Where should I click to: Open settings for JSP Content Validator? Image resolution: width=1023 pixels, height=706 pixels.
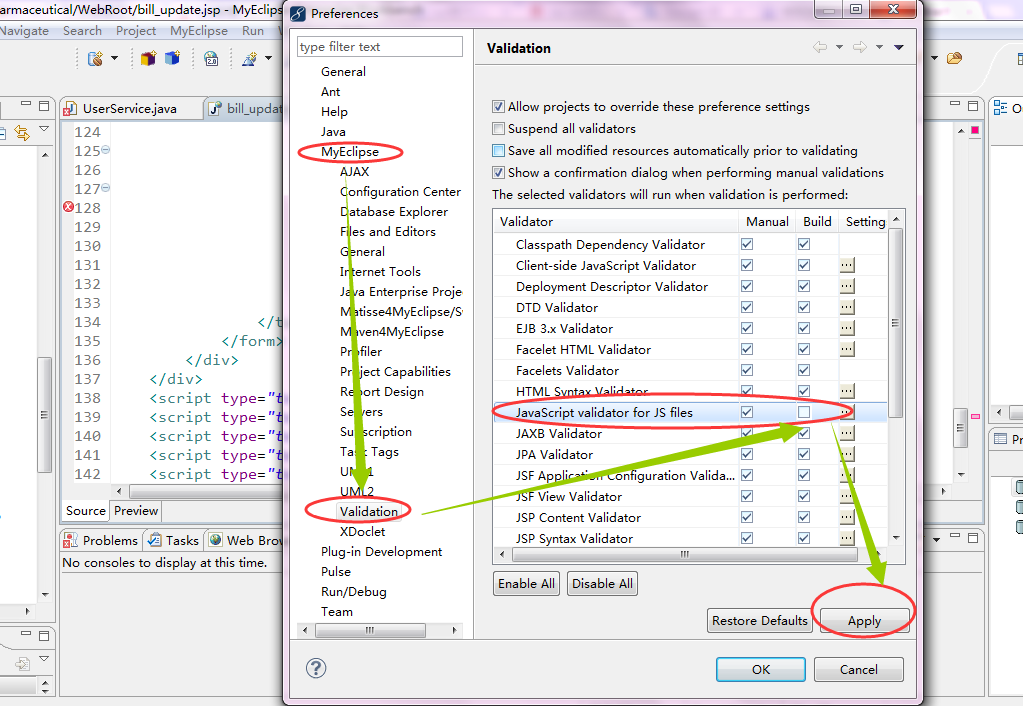[x=847, y=517]
